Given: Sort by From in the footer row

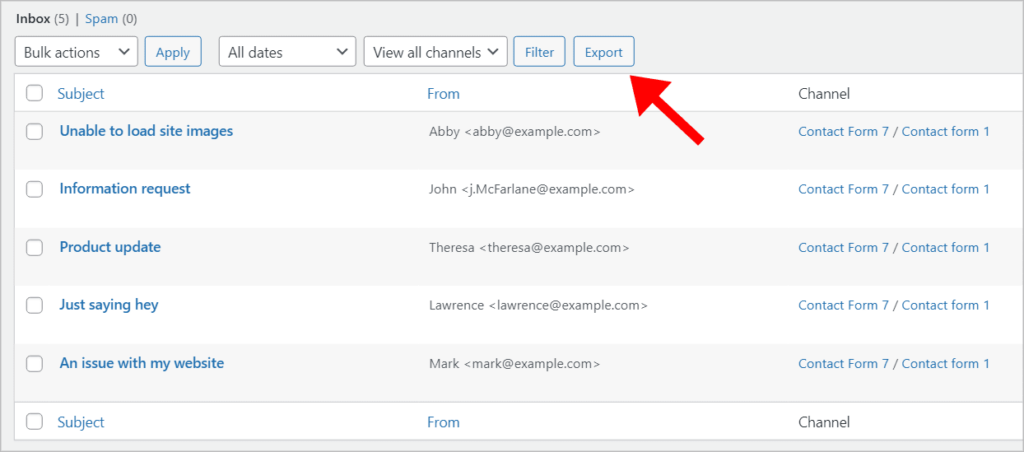Looking at the screenshot, I should click(443, 422).
